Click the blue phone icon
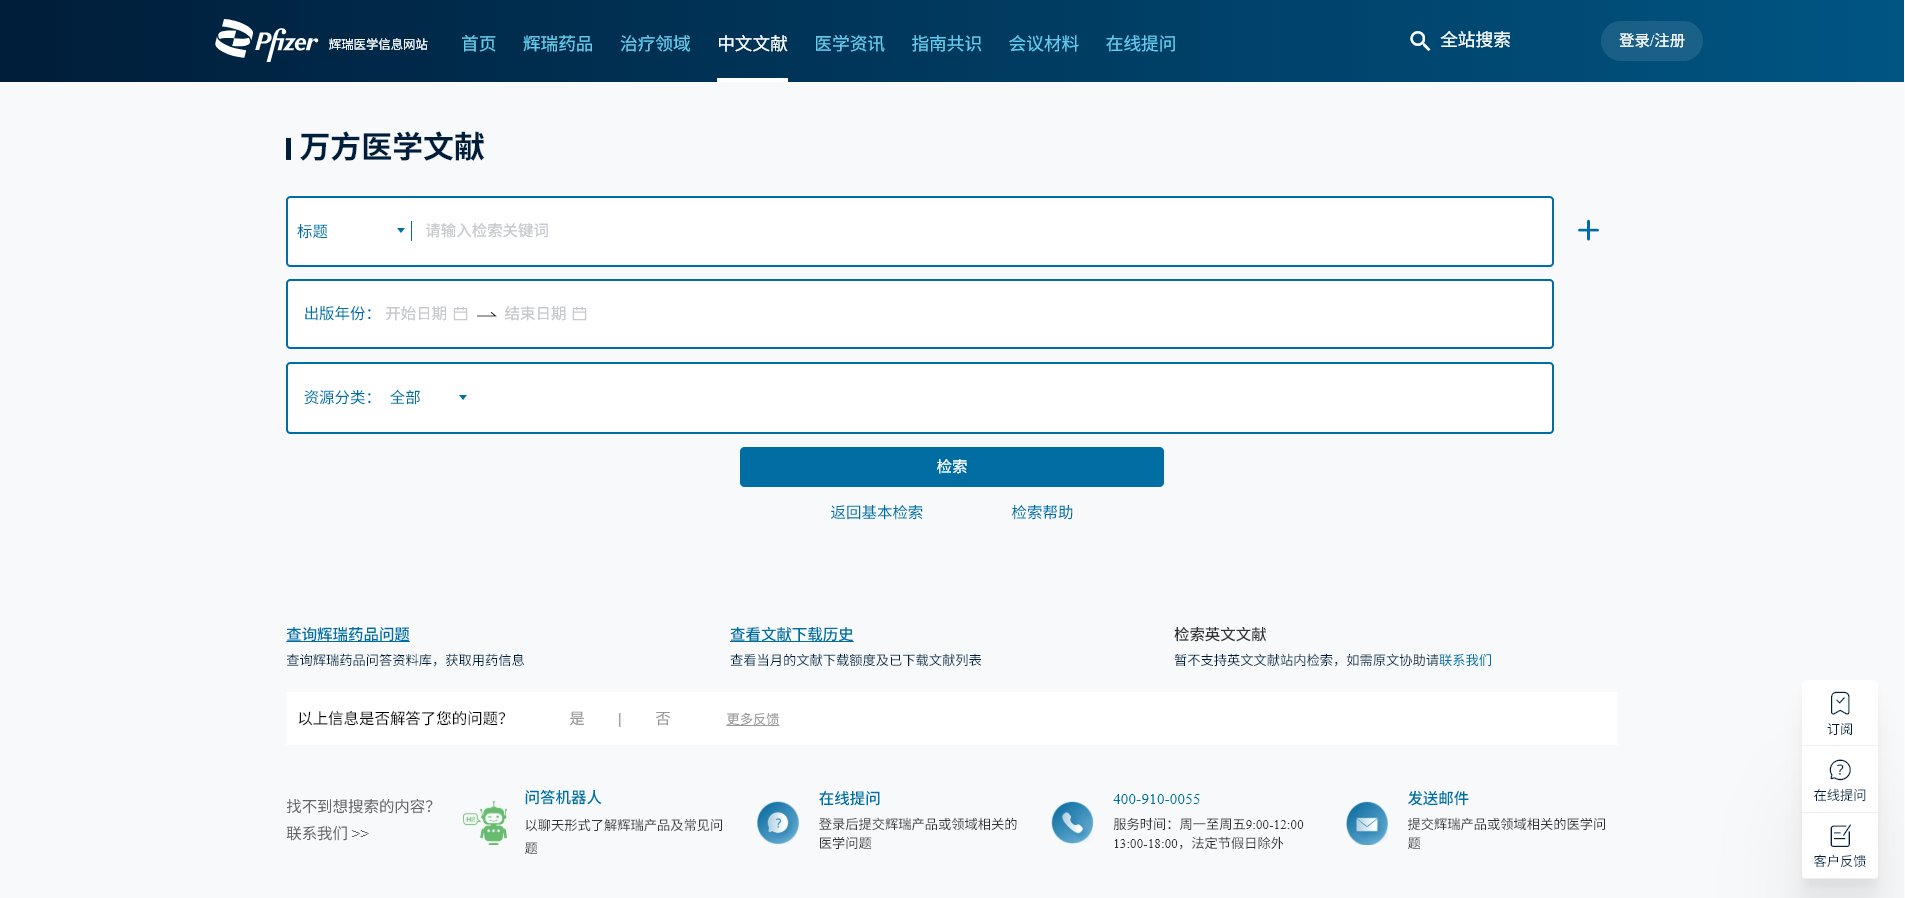1905x898 pixels. coord(1072,823)
